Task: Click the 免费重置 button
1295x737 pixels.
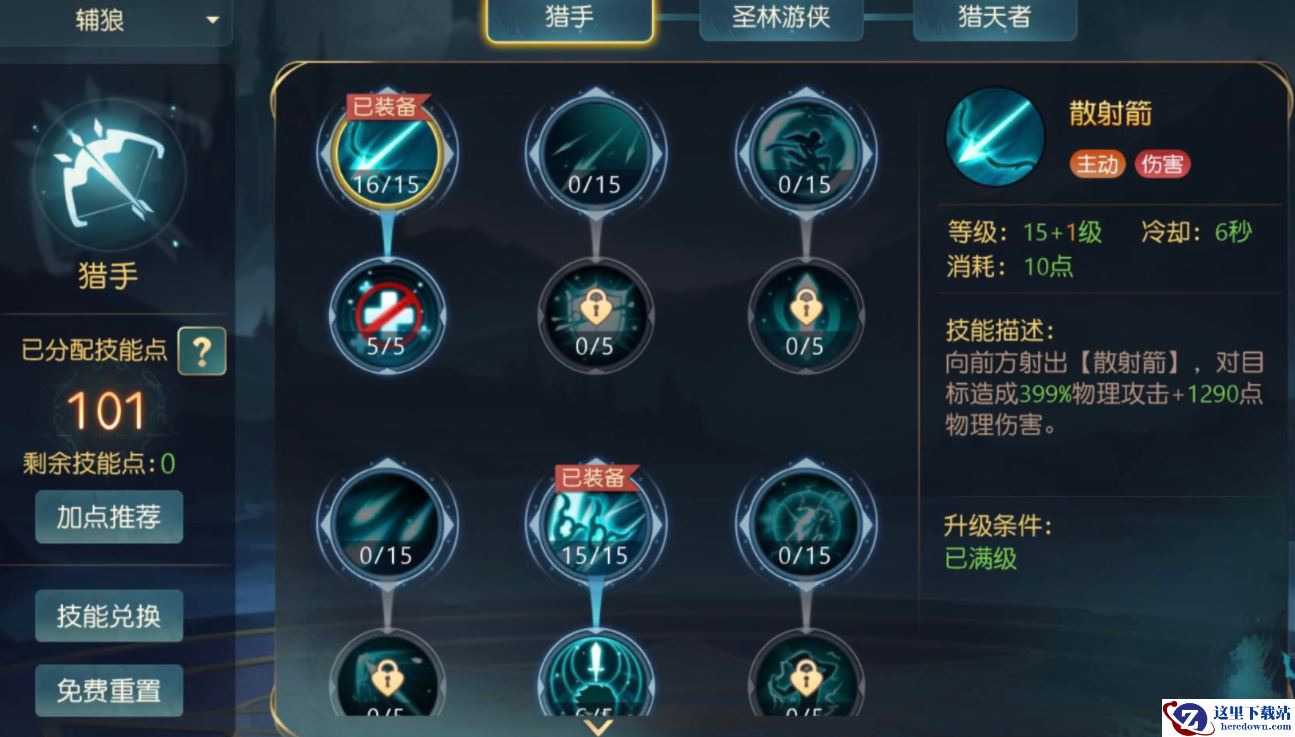Action: (109, 691)
